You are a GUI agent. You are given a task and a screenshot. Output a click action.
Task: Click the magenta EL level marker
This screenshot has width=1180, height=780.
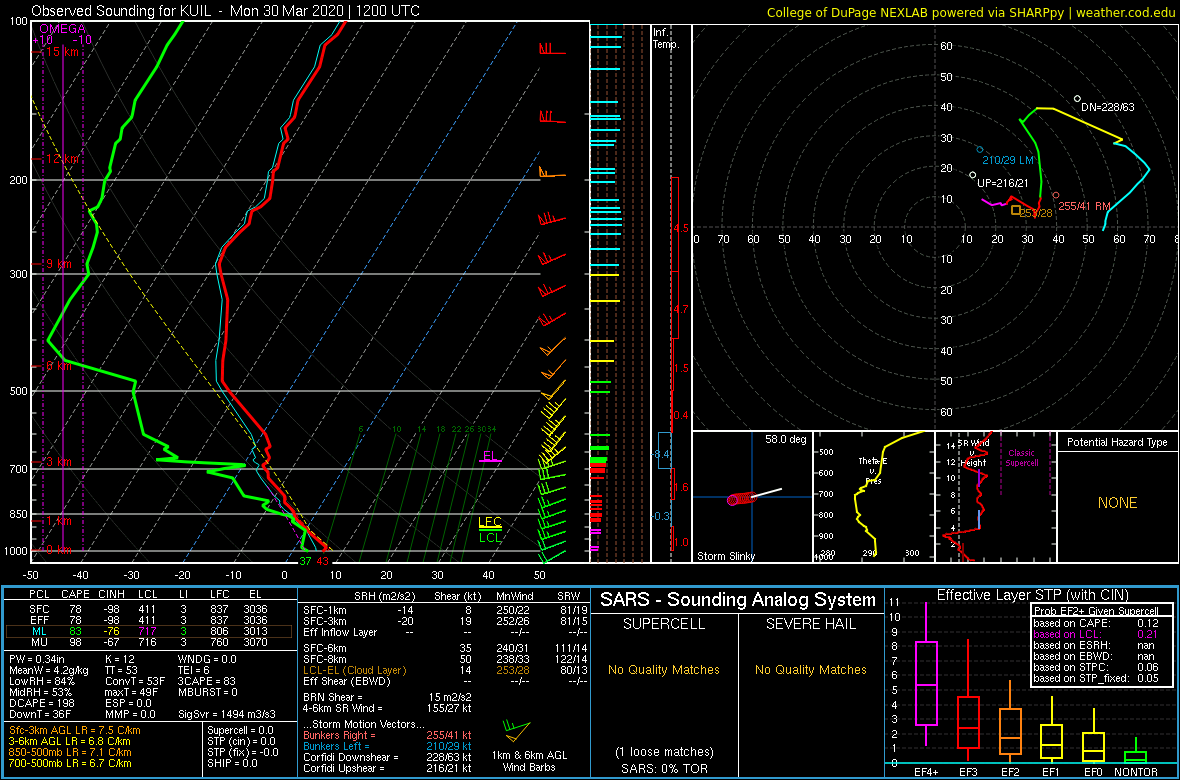(x=490, y=456)
